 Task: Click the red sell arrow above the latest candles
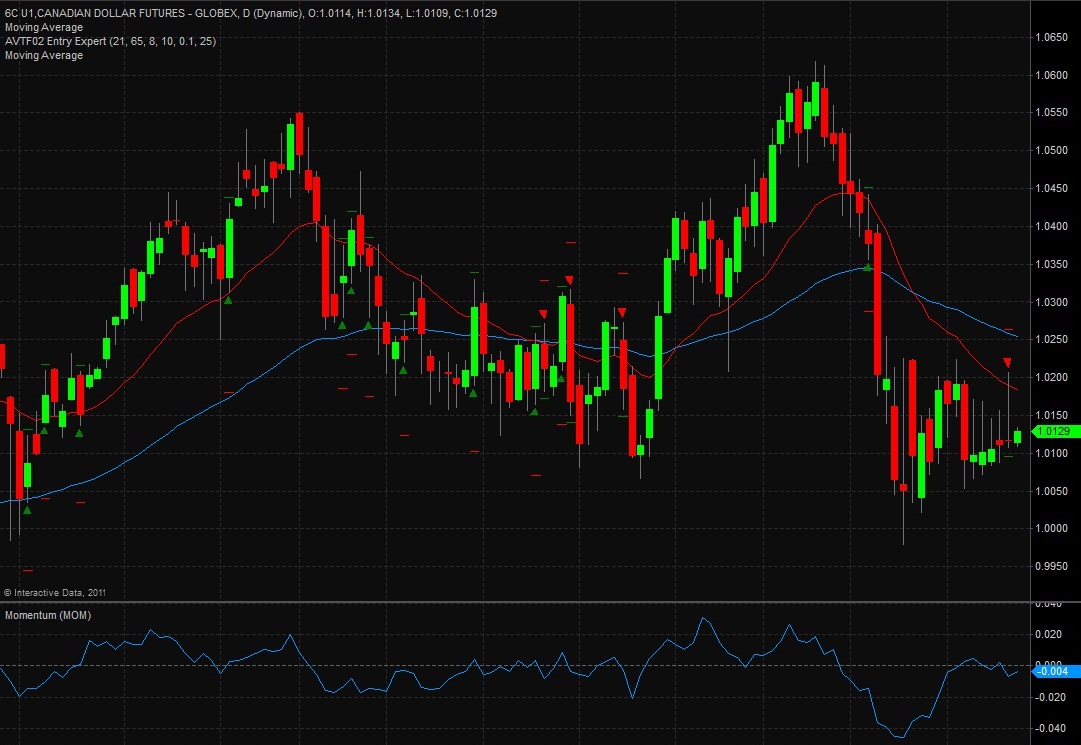click(x=1007, y=363)
